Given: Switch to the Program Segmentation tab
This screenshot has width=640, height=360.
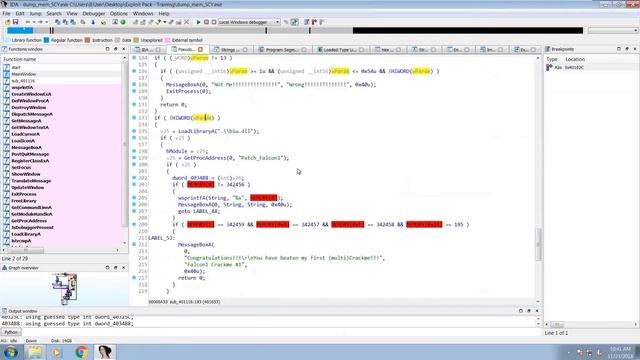Looking at the screenshot, I should click(x=282, y=49).
